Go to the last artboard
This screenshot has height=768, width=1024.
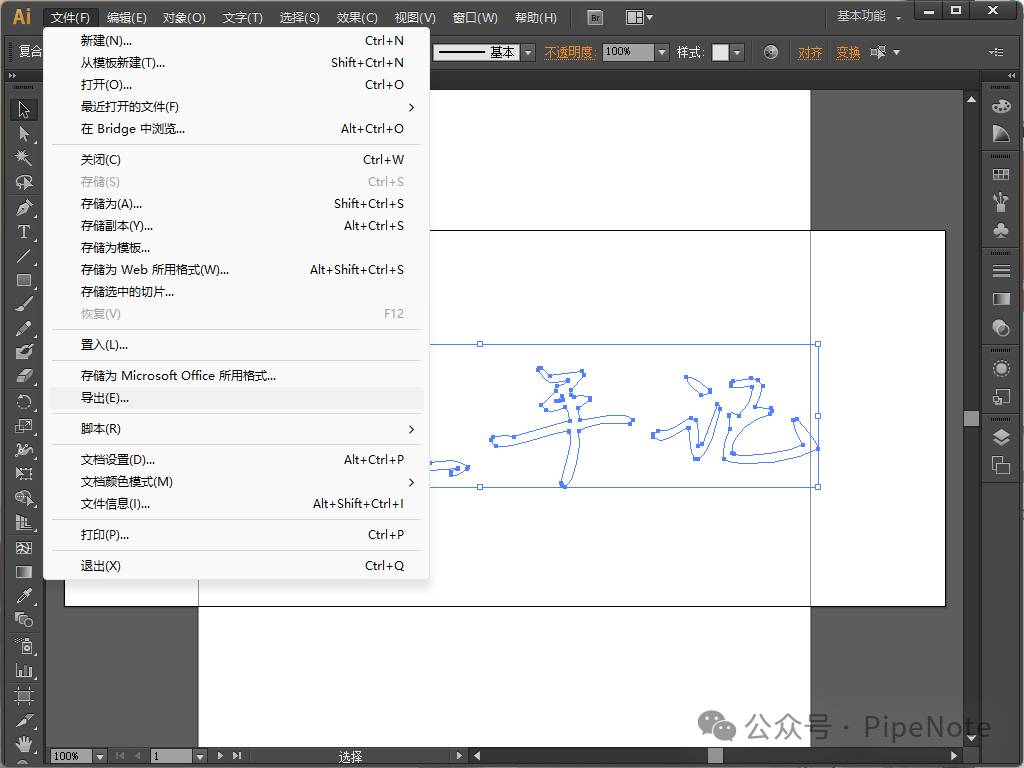(x=236, y=756)
